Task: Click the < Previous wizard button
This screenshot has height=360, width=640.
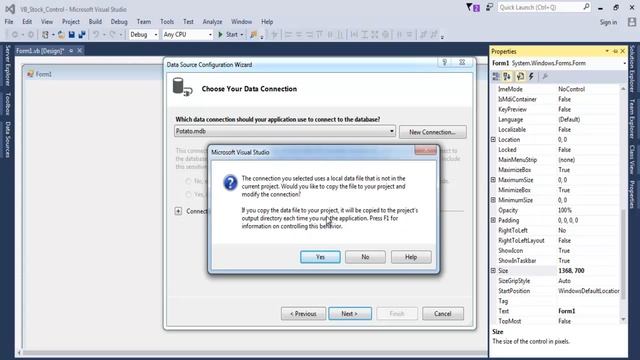Action: pos(303,314)
